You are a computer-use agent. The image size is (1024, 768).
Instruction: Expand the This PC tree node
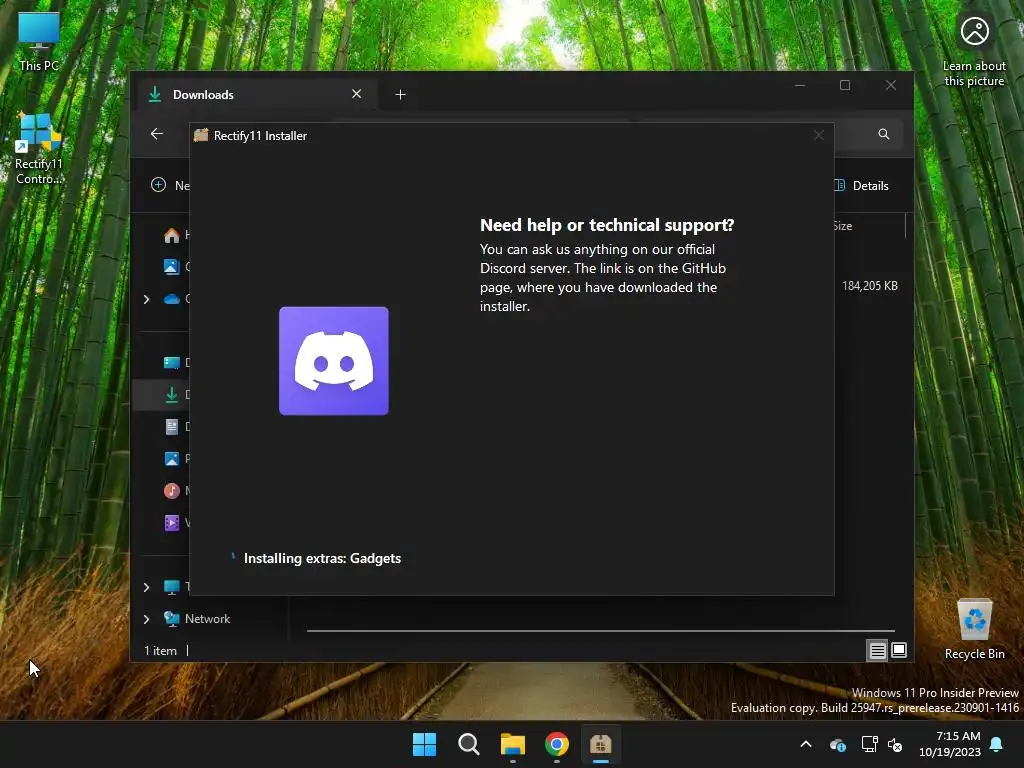point(146,587)
